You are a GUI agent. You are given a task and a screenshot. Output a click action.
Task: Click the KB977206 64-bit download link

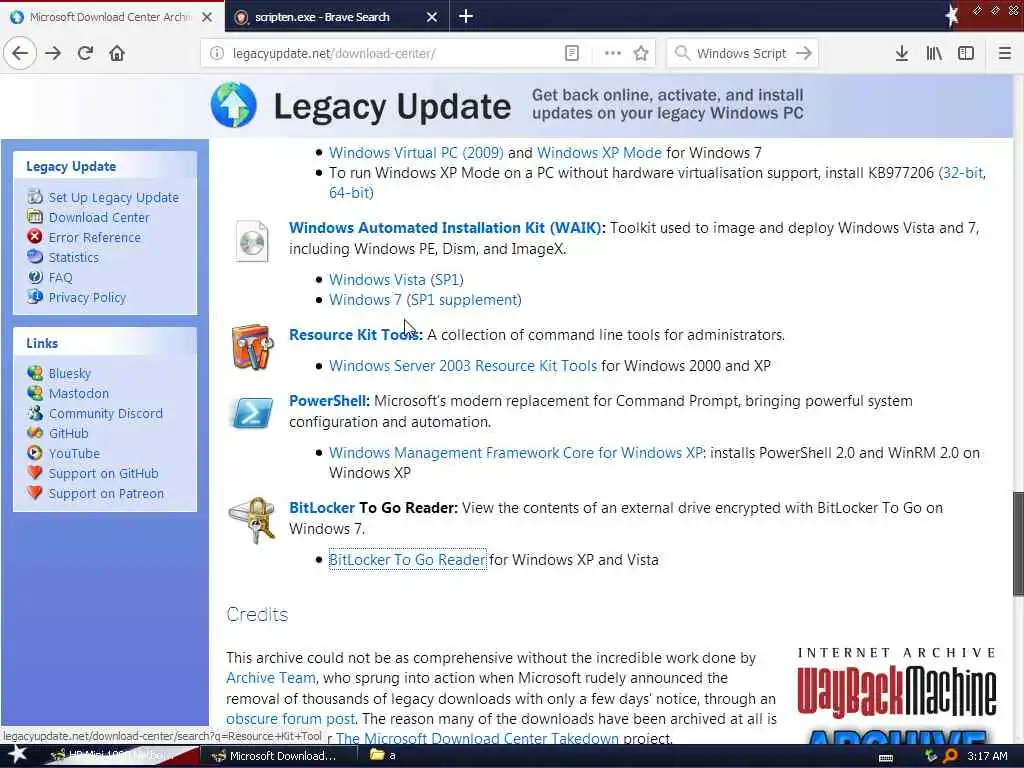click(351, 193)
